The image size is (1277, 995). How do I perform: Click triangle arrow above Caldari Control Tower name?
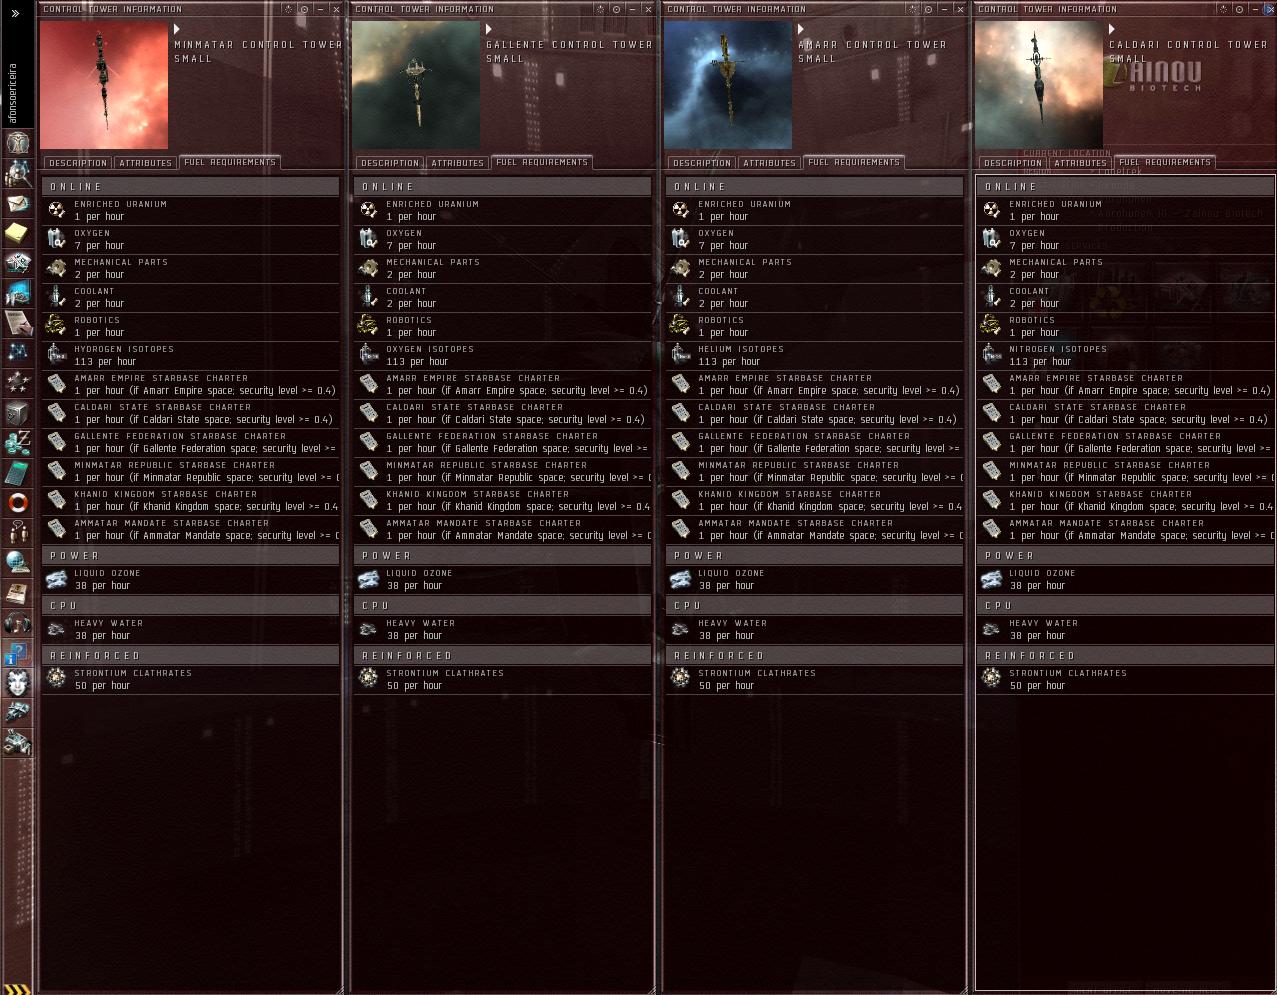1112,30
